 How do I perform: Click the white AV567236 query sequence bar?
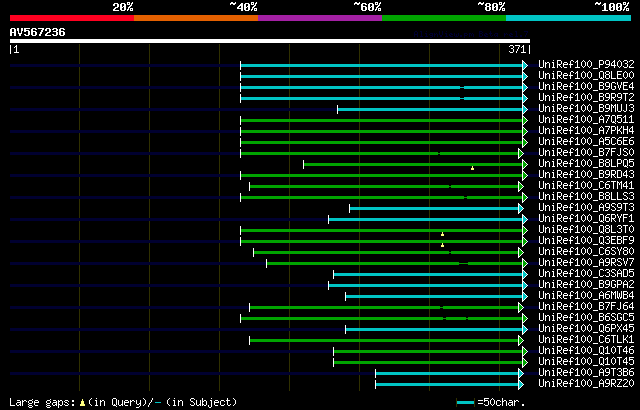pos(270,41)
